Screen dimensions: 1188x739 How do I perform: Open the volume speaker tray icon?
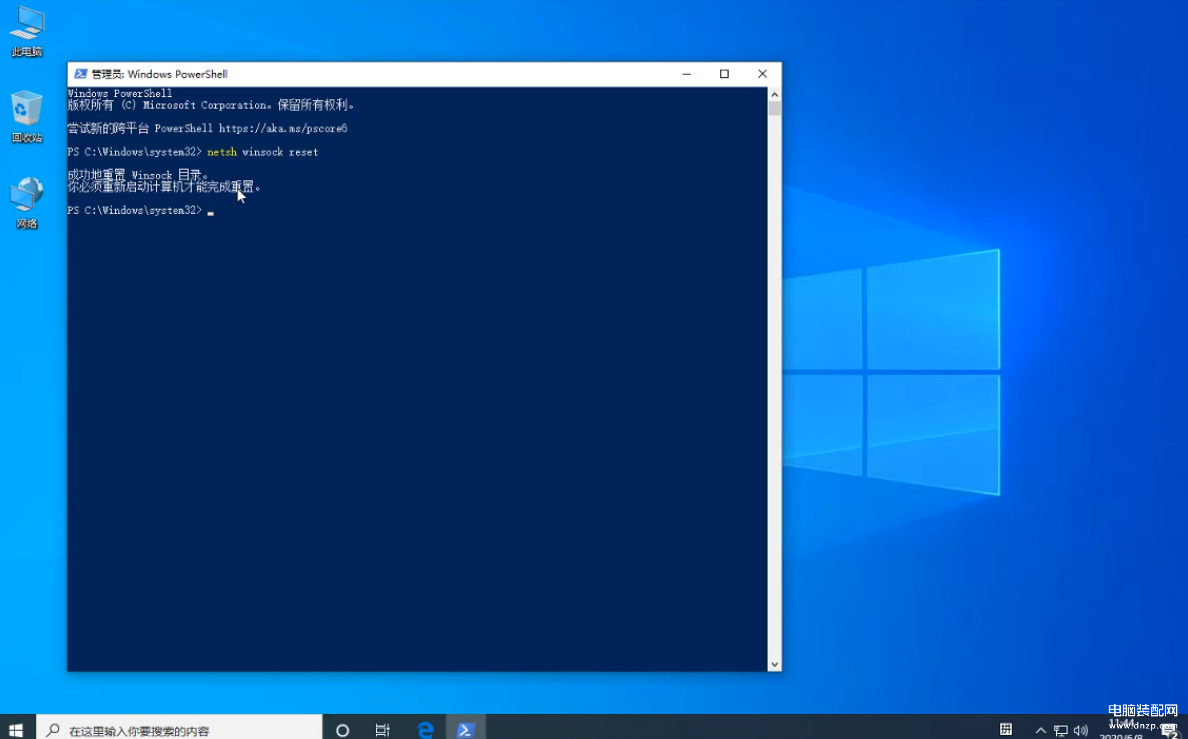[x=1080, y=731]
